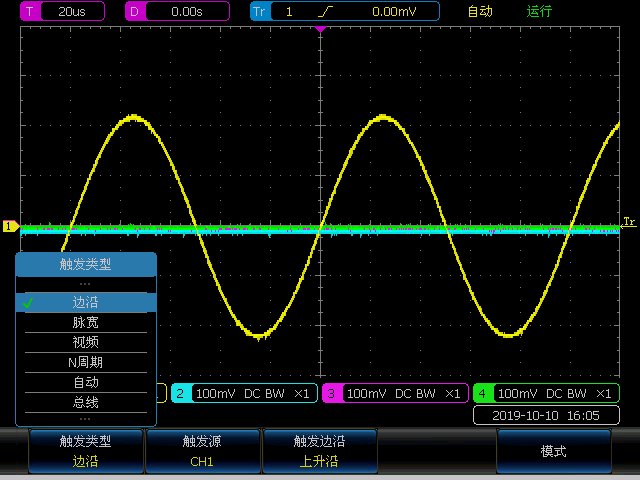Select the green channel 4 badge

[x=483, y=393]
